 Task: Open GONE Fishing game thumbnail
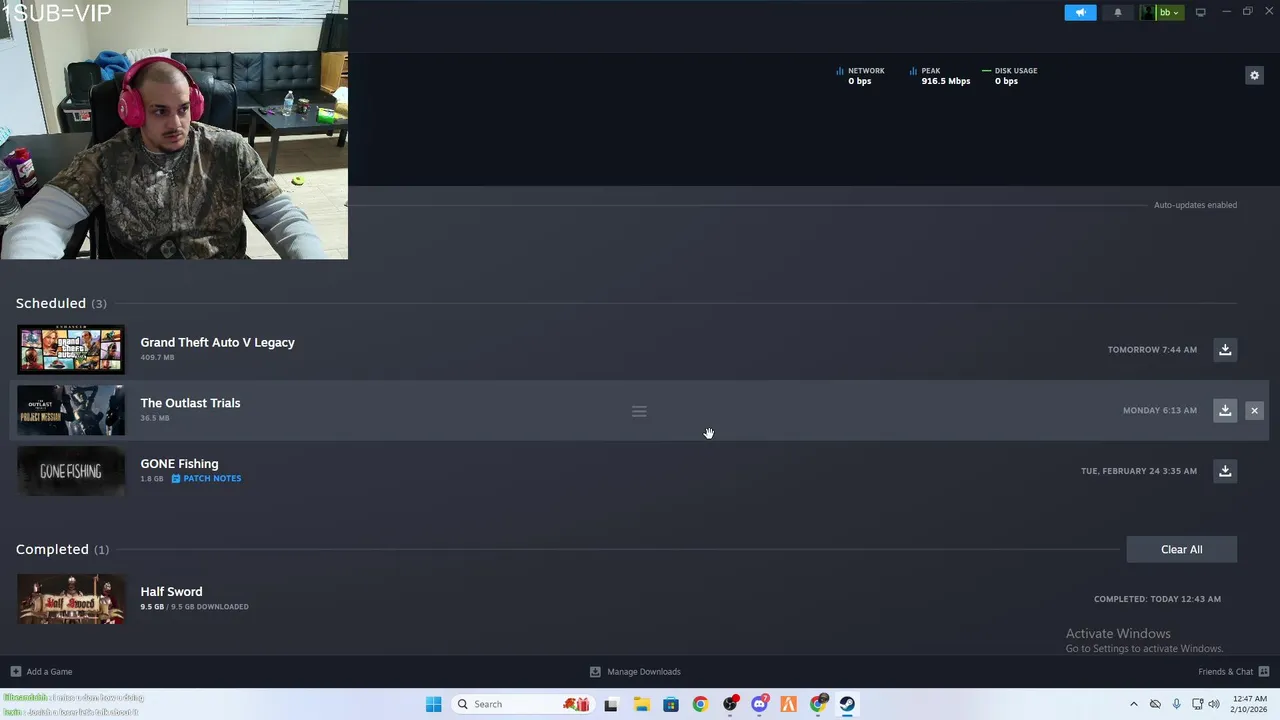tap(71, 471)
